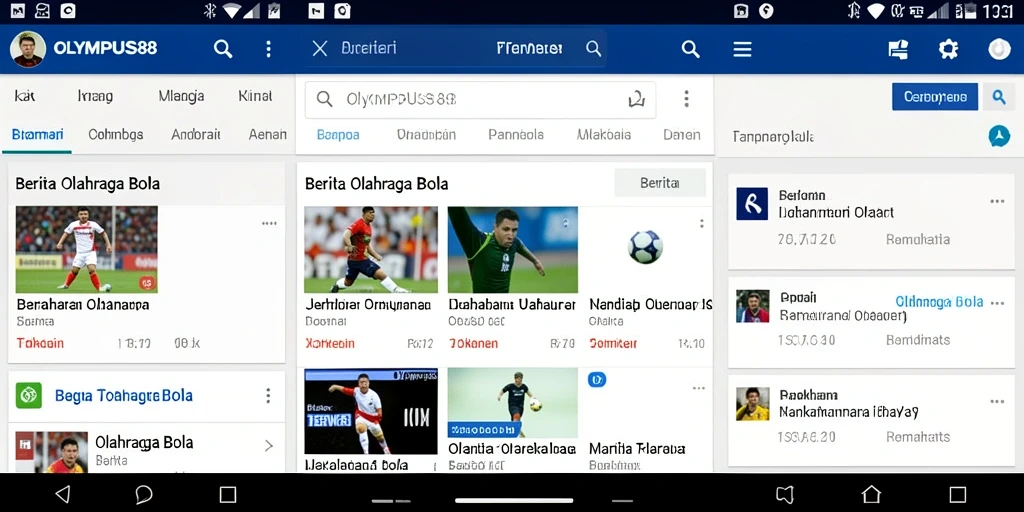Open the flag icon in top bar
The image size is (1024, 512).
[899, 49]
